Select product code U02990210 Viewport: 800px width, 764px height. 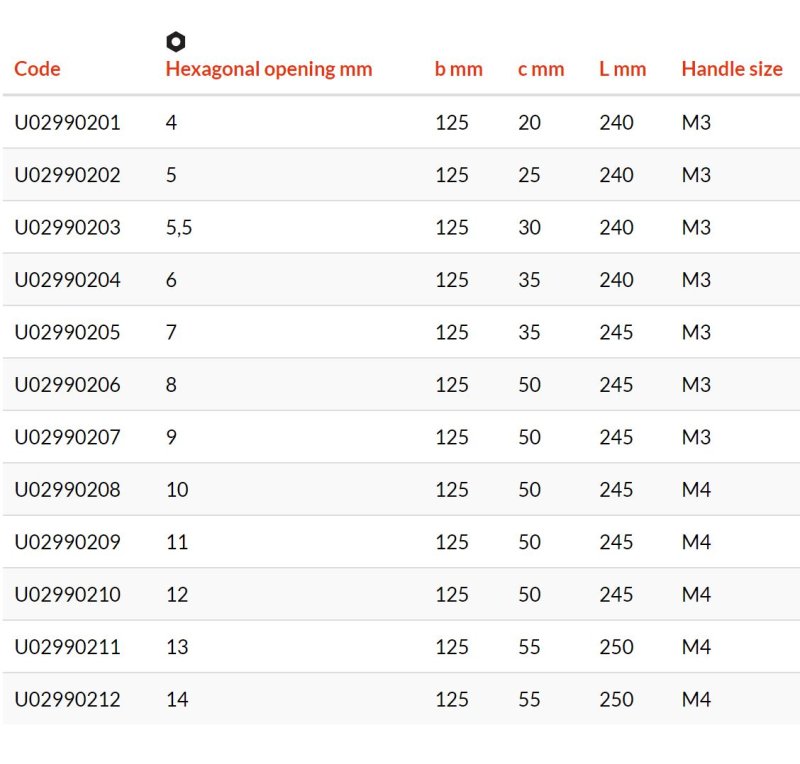point(67,595)
